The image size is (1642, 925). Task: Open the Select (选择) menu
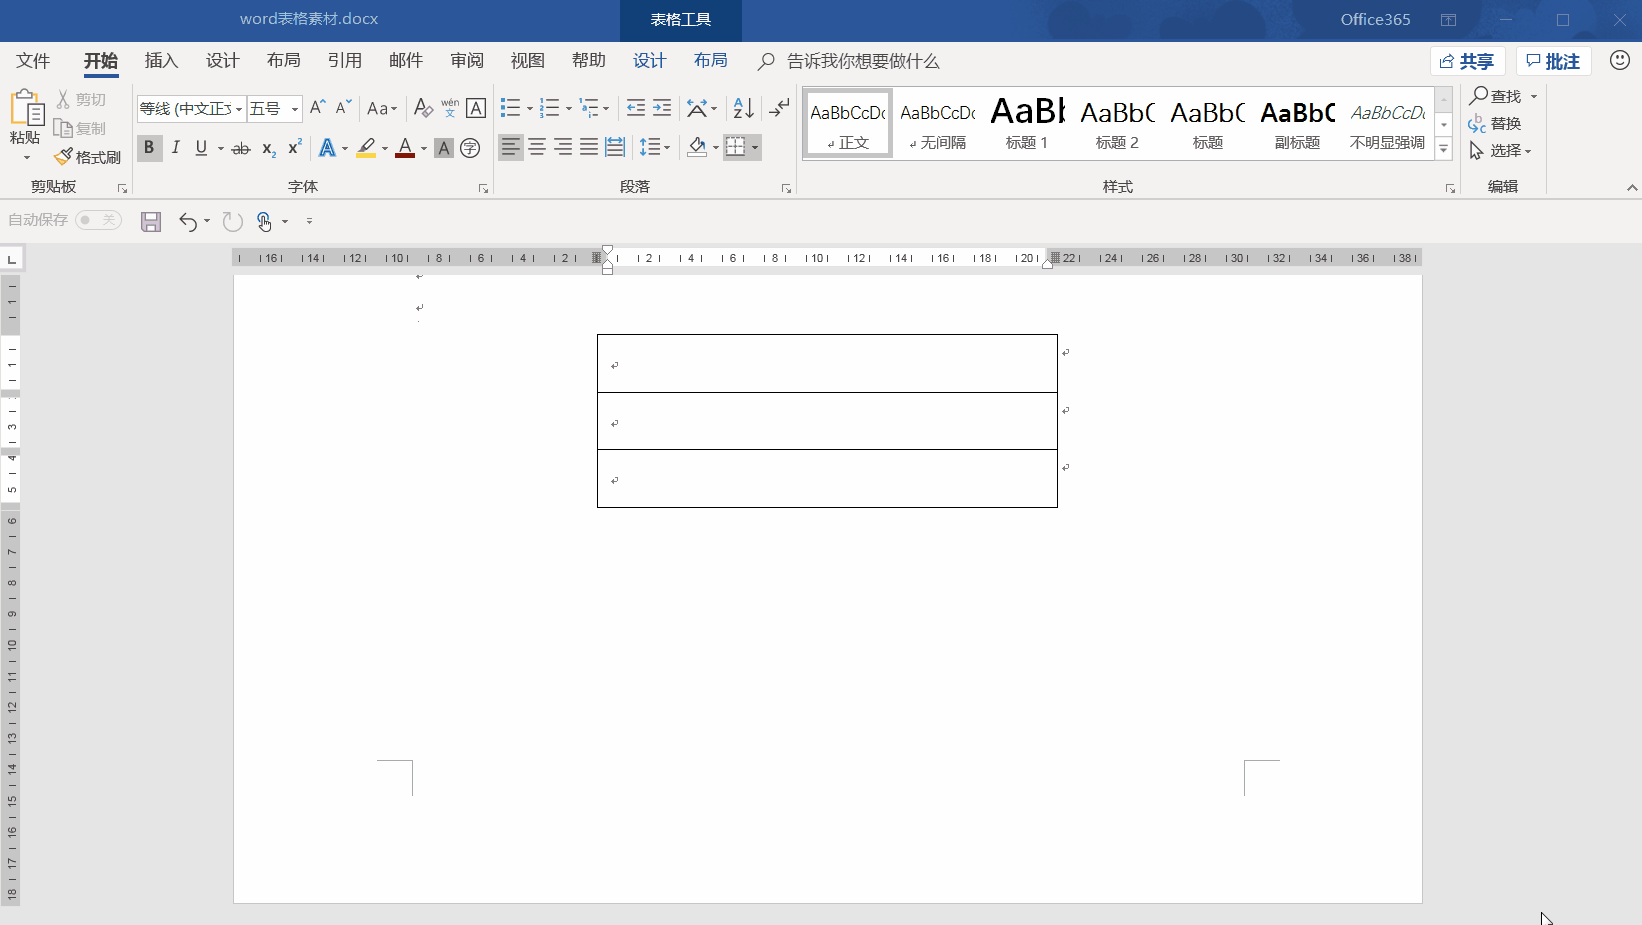[x=1500, y=150]
